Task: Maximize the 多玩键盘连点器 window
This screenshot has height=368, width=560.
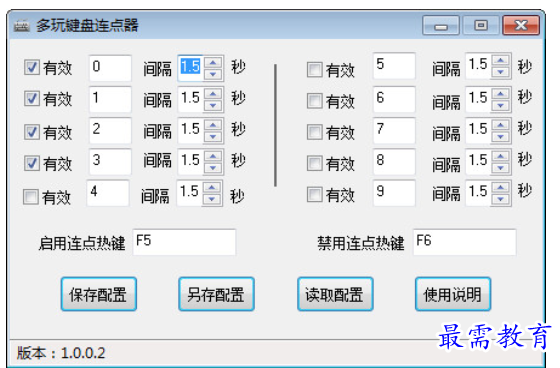Action: click(x=481, y=25)
